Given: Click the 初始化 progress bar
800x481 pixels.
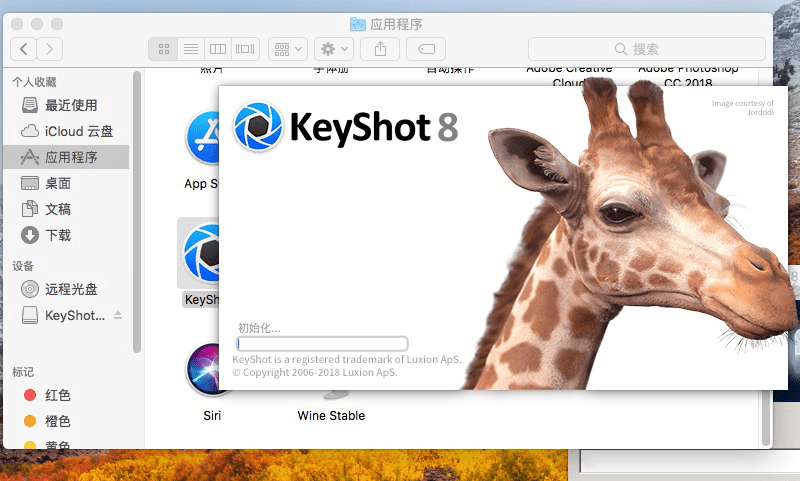Looking at the screenshot, I should pyautogui.click(x=322, y=343).
